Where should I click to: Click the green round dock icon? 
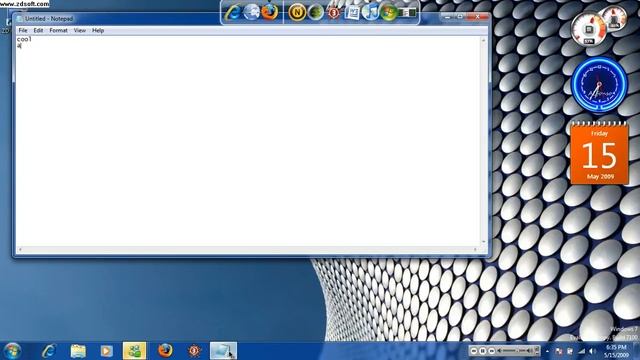[x=316, y=12]
